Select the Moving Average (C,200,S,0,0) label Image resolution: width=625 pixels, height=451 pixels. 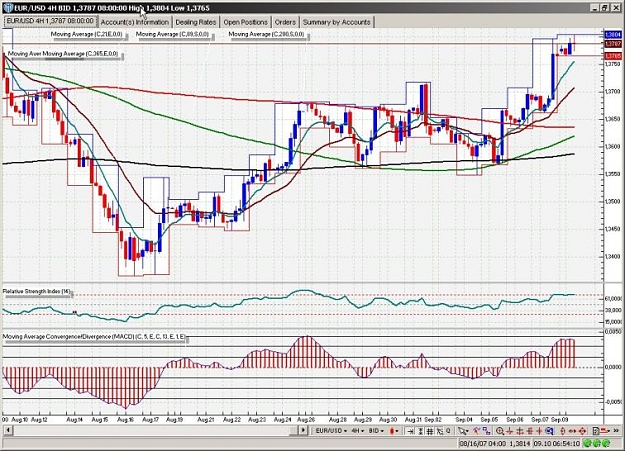tap(266, 34)
